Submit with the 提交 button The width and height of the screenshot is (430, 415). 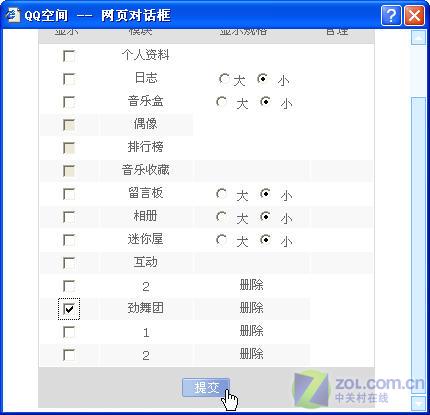tap(206, 387)
